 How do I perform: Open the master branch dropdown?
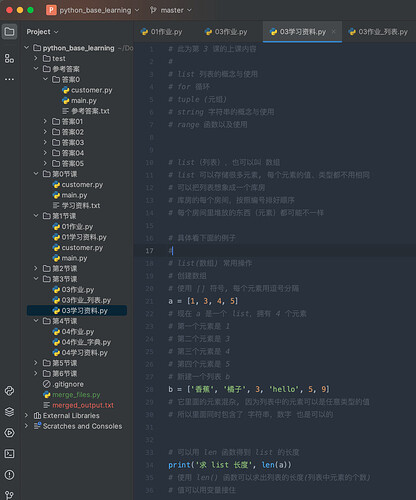[171, 10]
